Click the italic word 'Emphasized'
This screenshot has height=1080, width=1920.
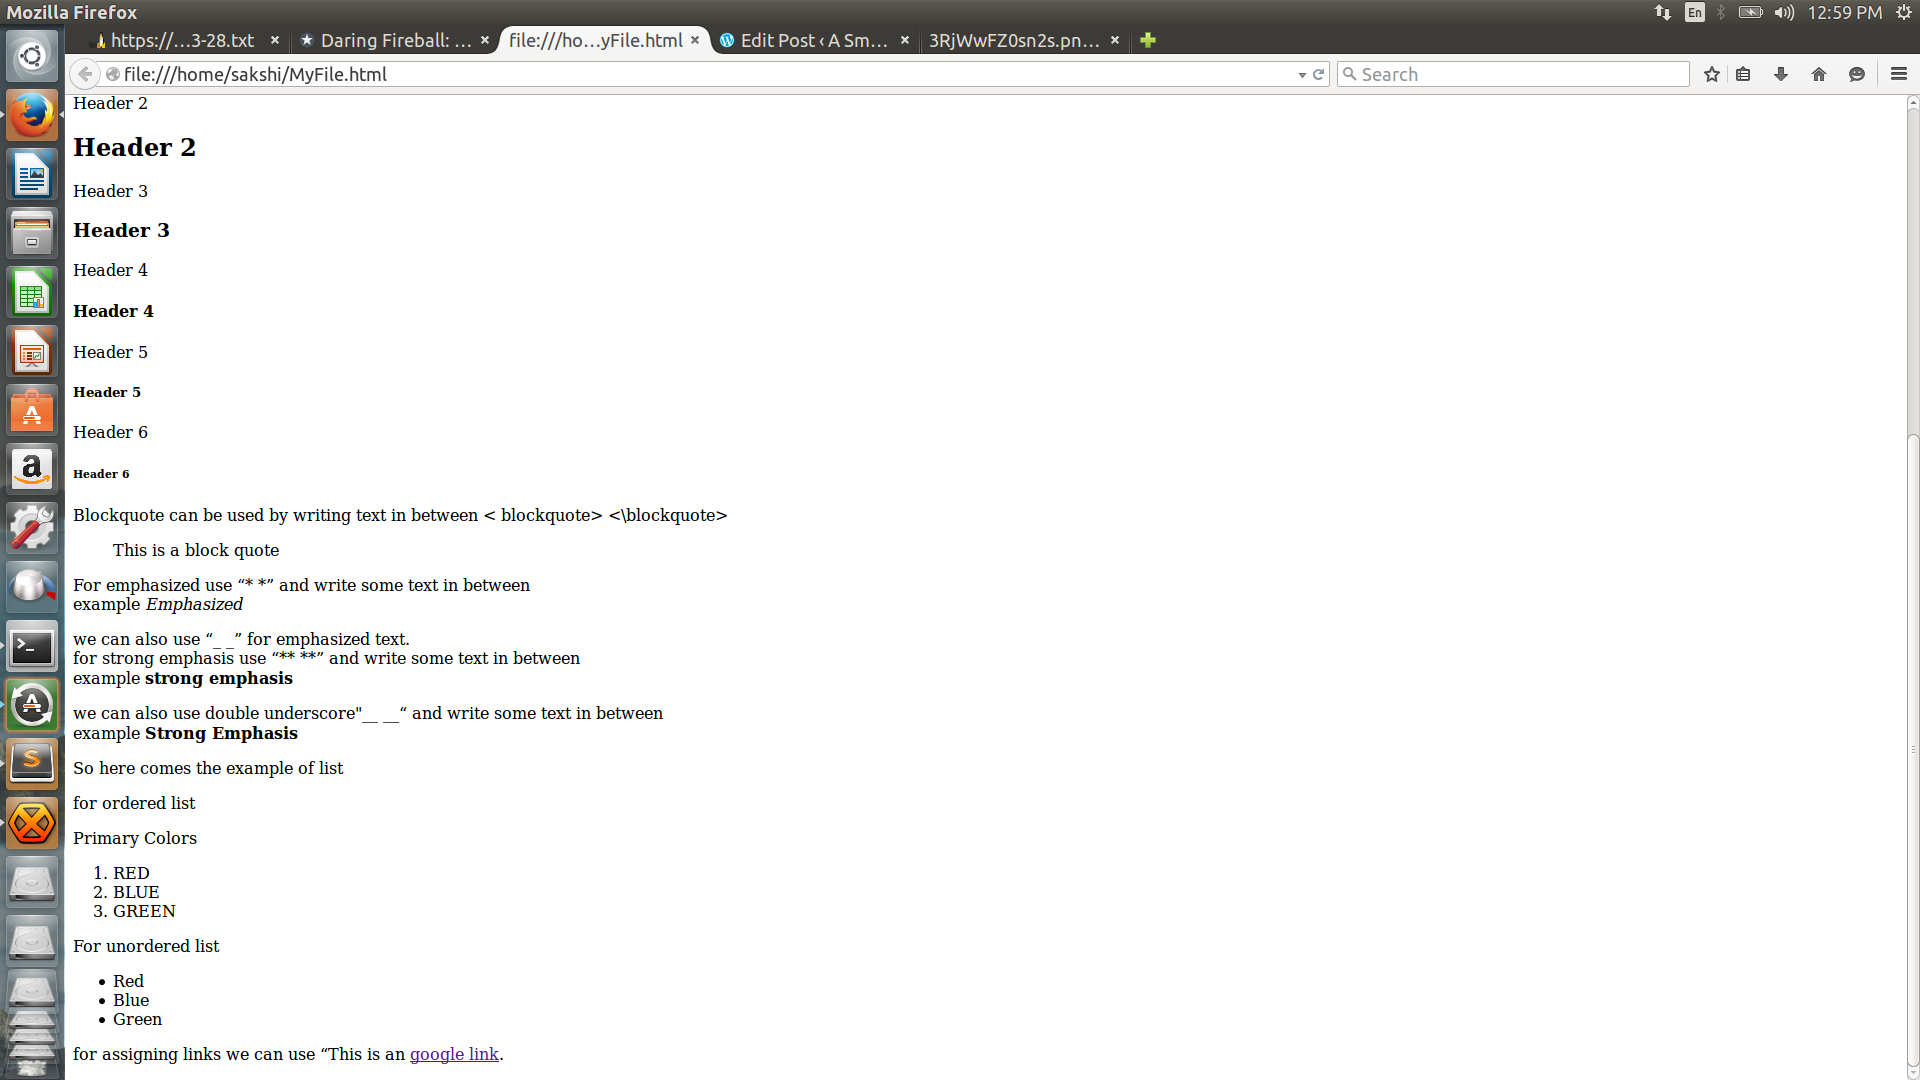(x=194, y=604)
